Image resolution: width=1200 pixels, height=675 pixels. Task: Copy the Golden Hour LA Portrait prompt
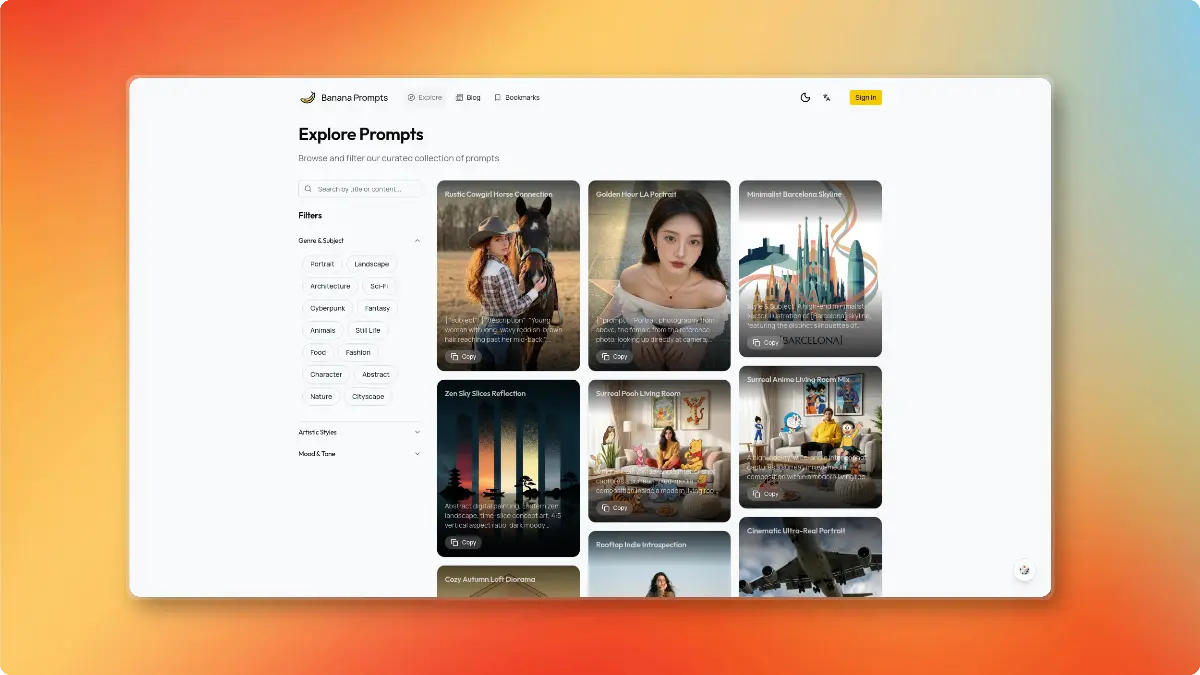[x=614, y=357]
